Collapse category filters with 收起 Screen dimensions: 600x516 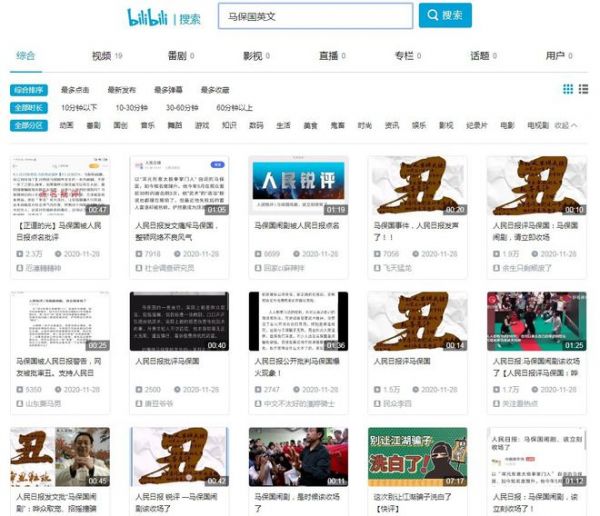point(567,126)
